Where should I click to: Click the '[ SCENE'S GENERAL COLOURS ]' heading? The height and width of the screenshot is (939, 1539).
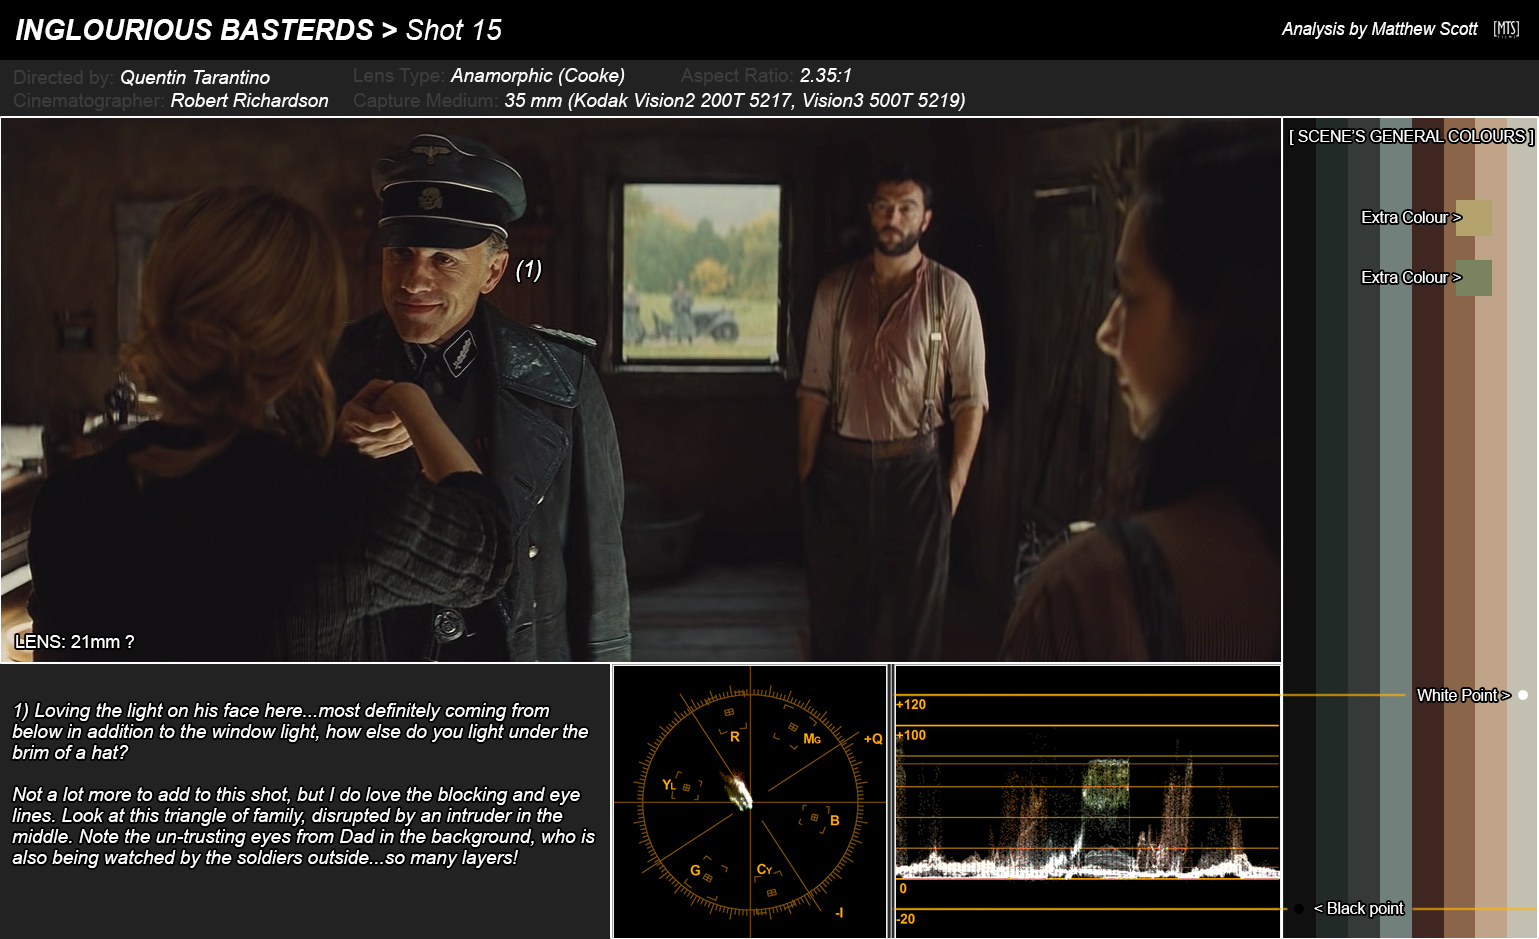coord(1411,136)
